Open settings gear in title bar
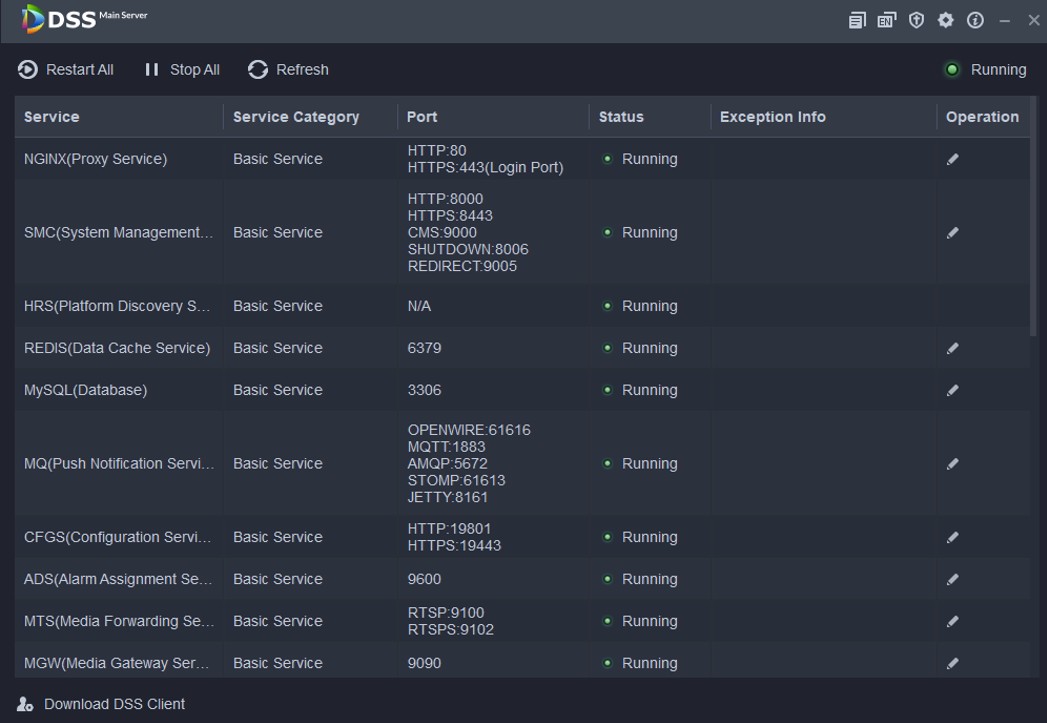Viewport: 1047px width, 723px height. (945, 20)
